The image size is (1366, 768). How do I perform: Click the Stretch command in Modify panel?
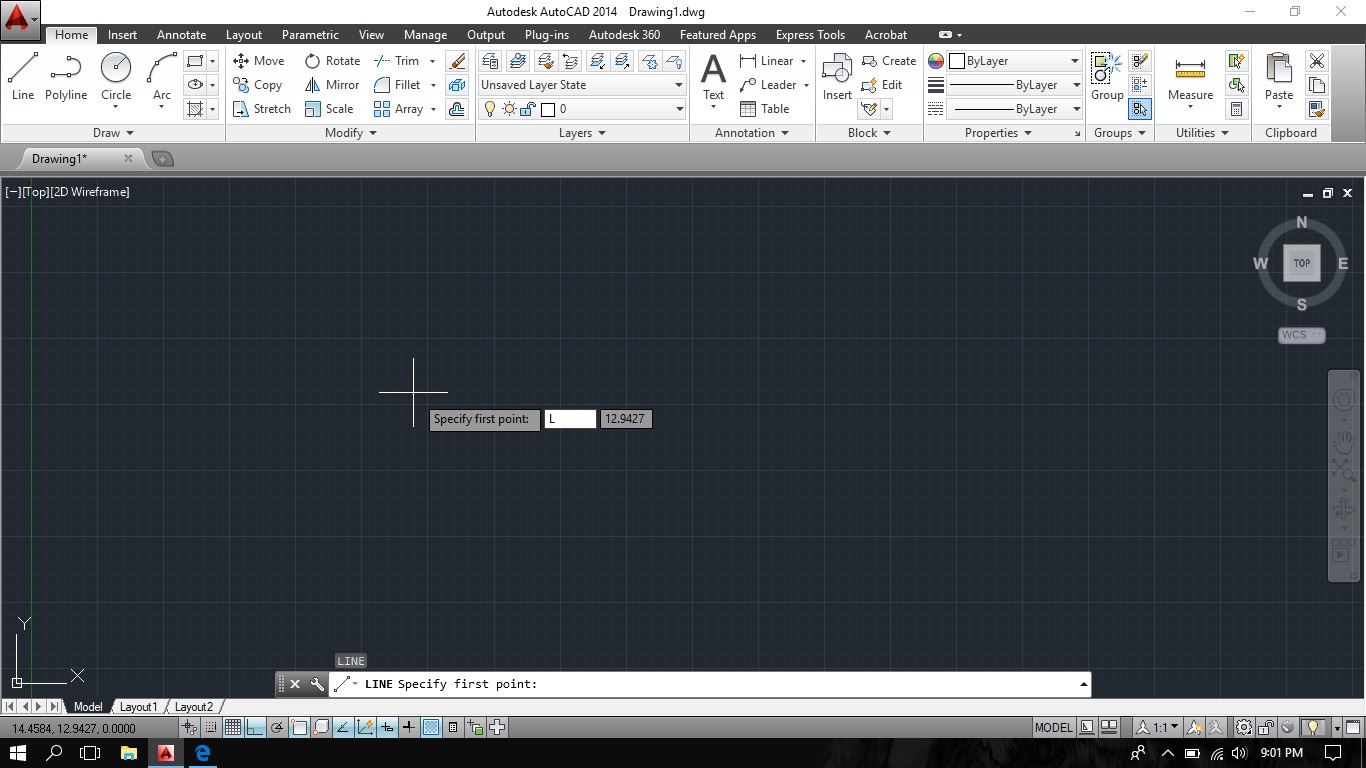tap(261, 109)
